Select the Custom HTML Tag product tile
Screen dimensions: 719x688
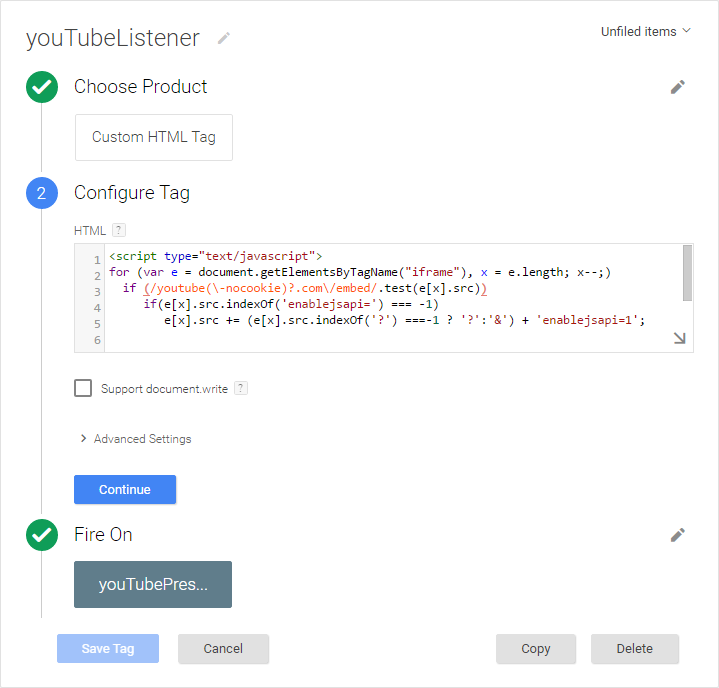click(154, 137)
